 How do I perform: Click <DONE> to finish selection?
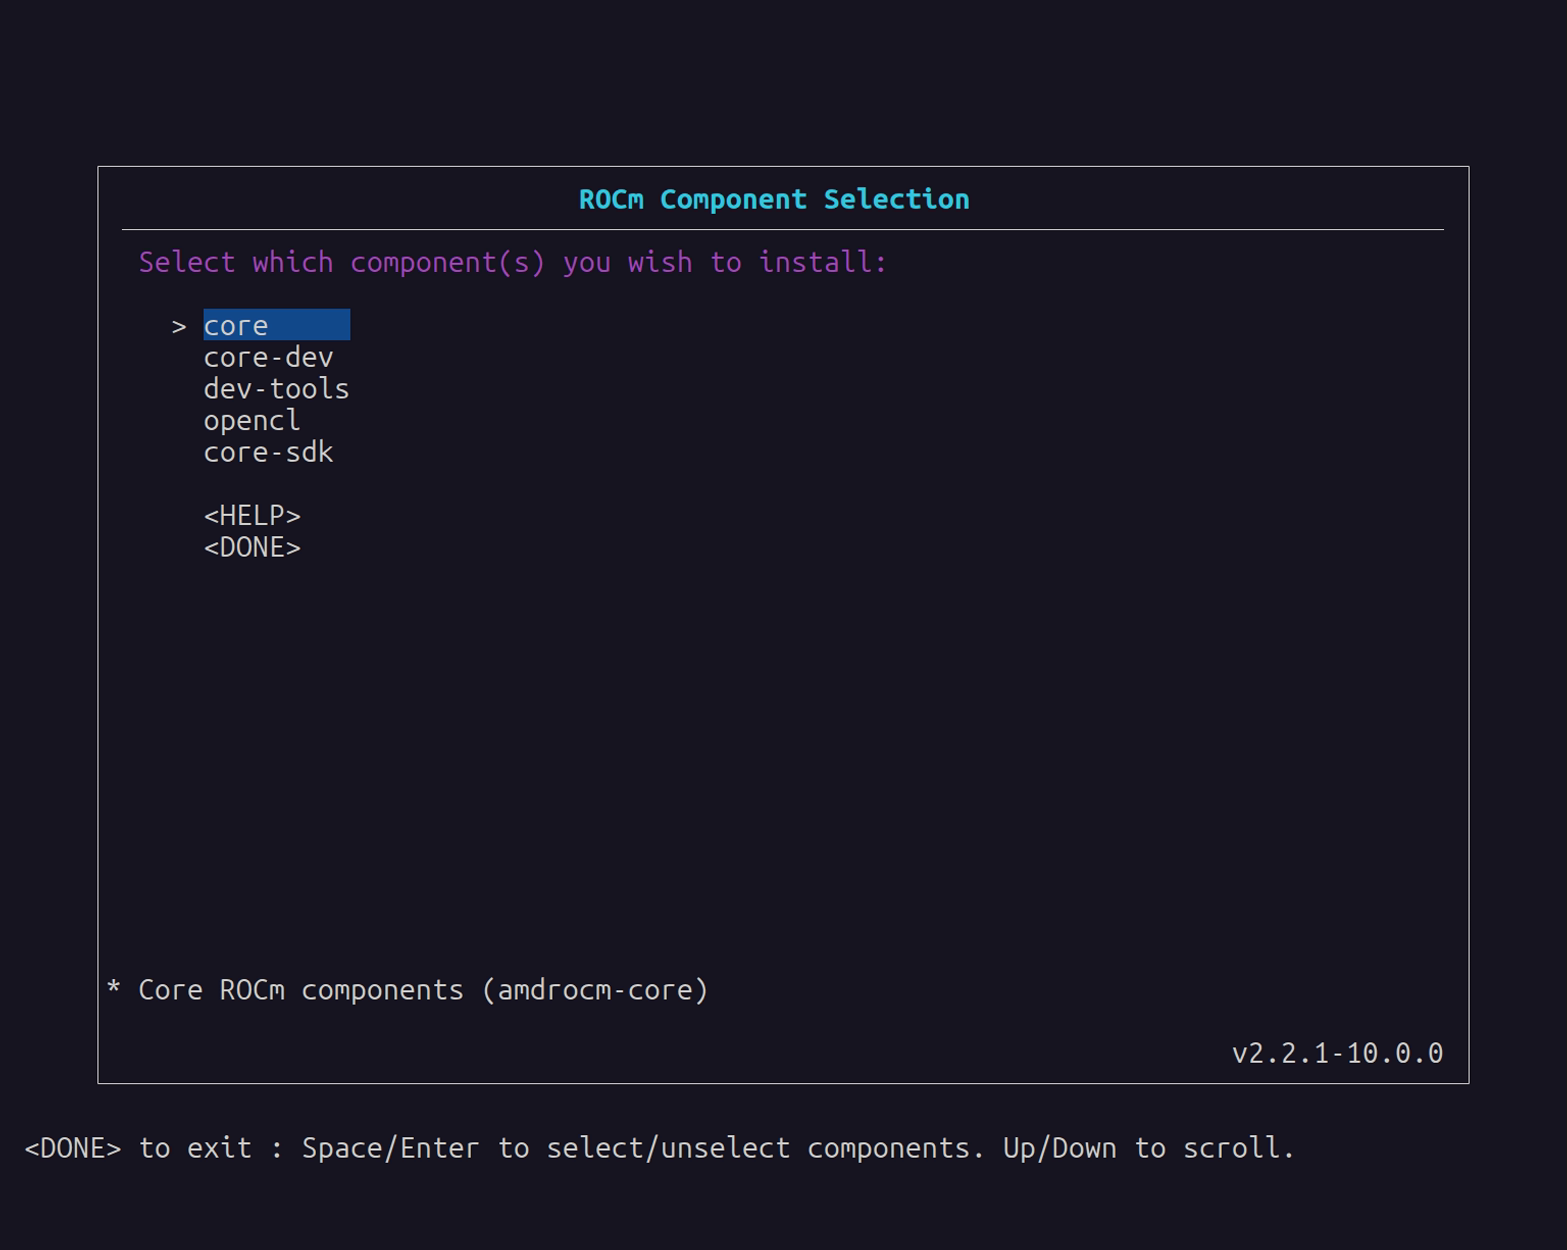coord(252,548)
